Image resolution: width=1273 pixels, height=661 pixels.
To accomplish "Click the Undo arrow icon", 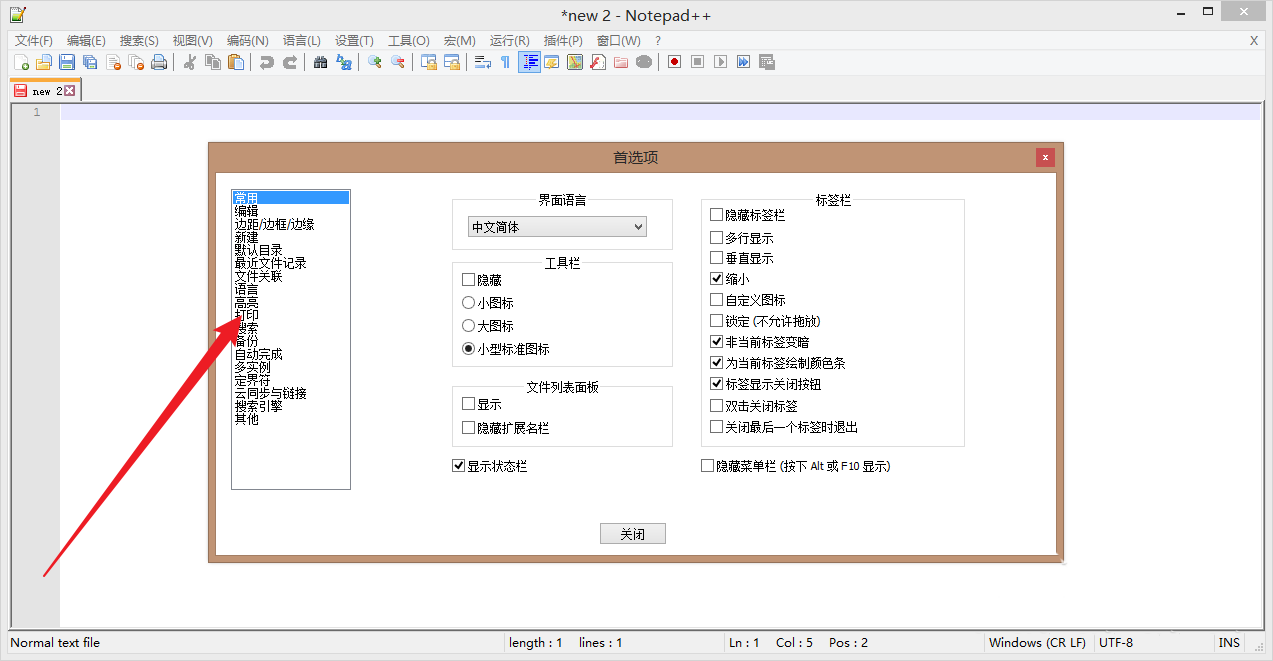I will click(x=266, y=62).
